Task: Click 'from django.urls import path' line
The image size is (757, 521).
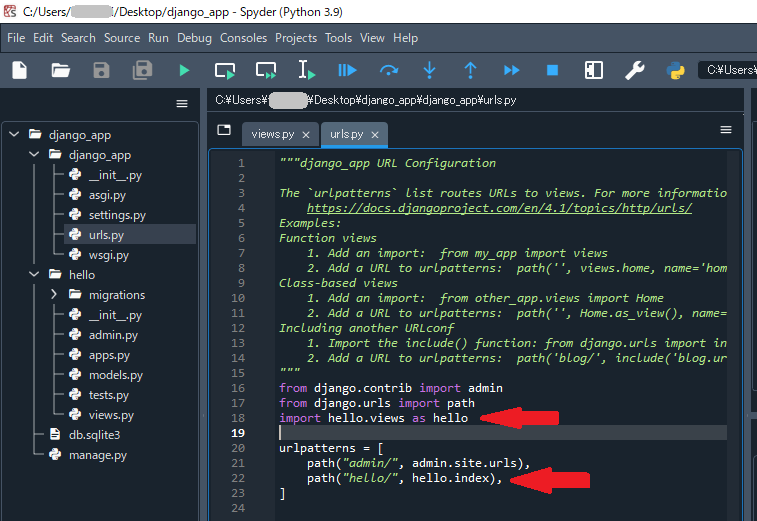Action: pyautogui.click(x=377, y=403)
